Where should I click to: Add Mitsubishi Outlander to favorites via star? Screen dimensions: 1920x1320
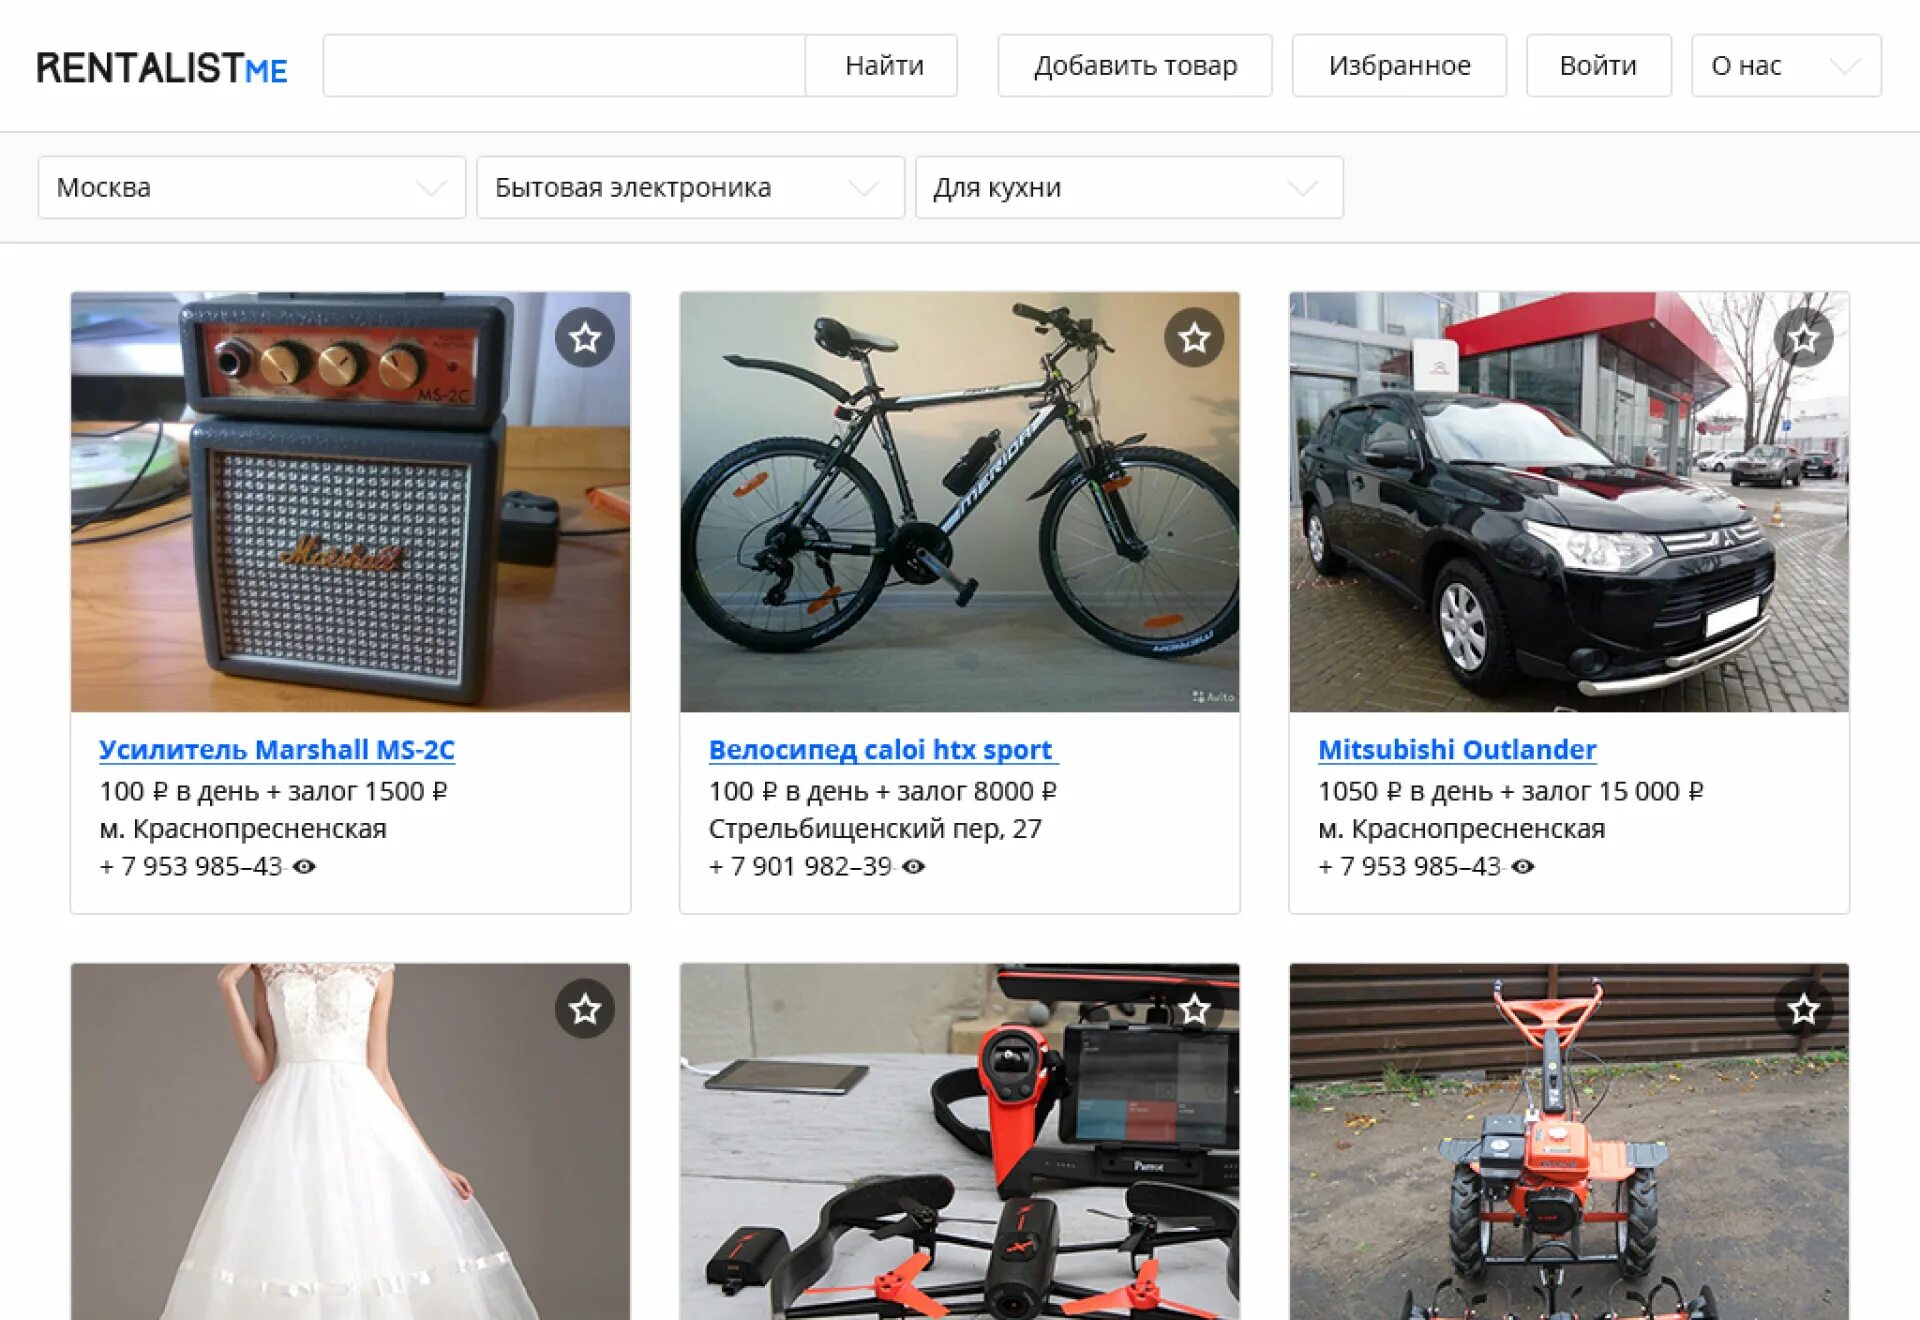[1803, 338]
